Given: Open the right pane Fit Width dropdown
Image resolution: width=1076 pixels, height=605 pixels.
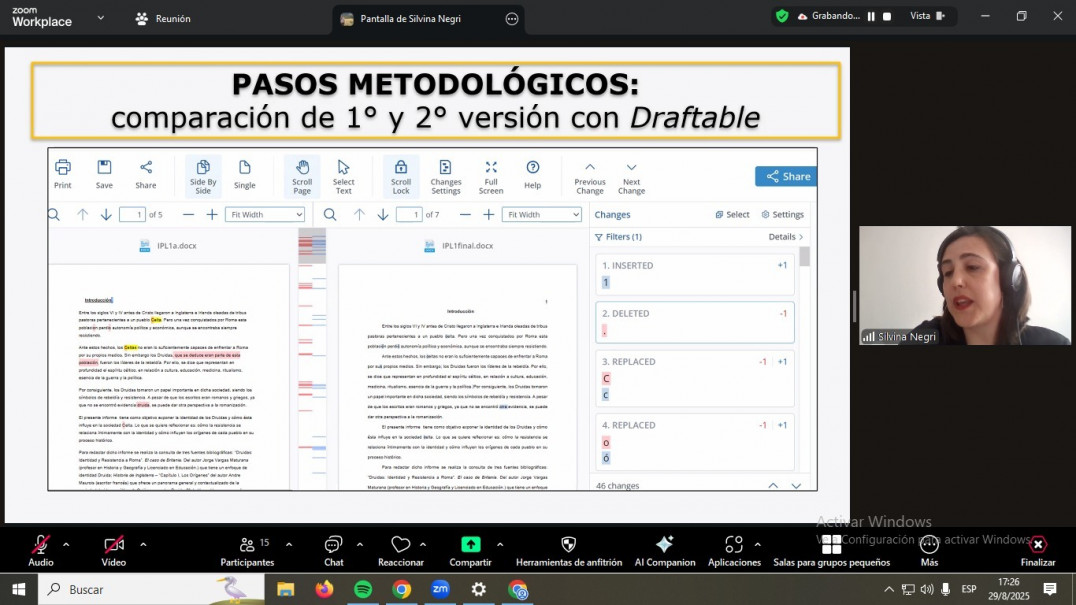Looking at the screenshot, I should pos(541,215).
